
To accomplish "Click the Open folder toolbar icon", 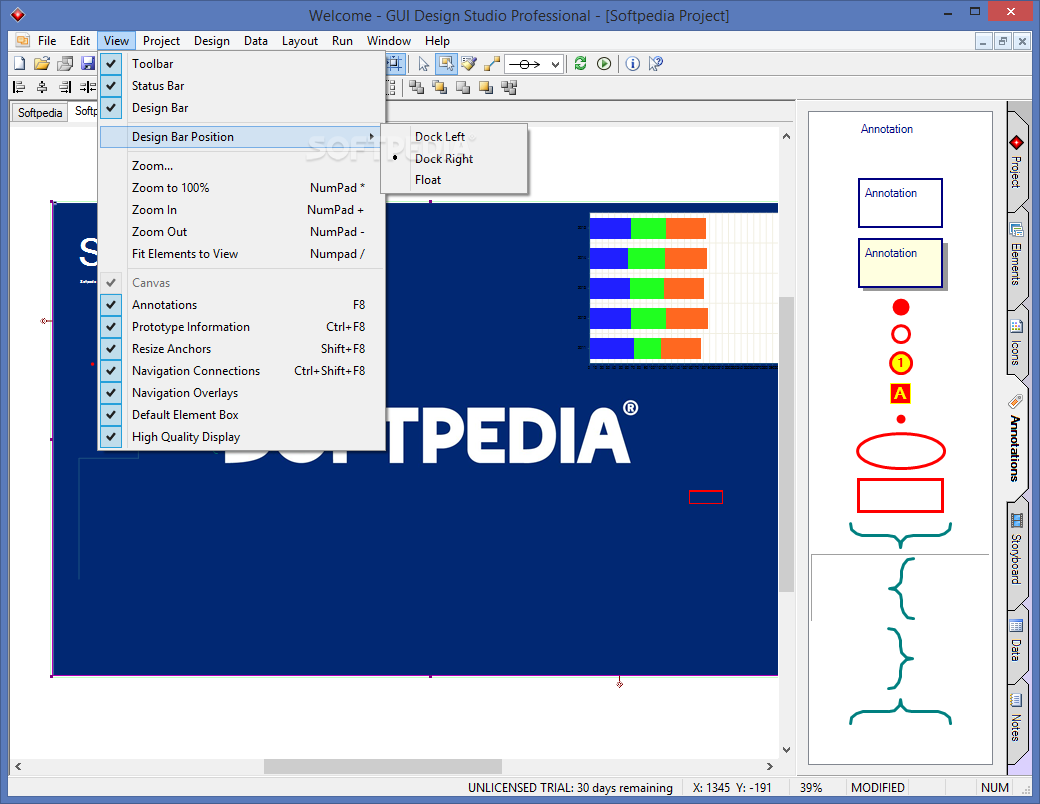I will [x=42, y=64].
